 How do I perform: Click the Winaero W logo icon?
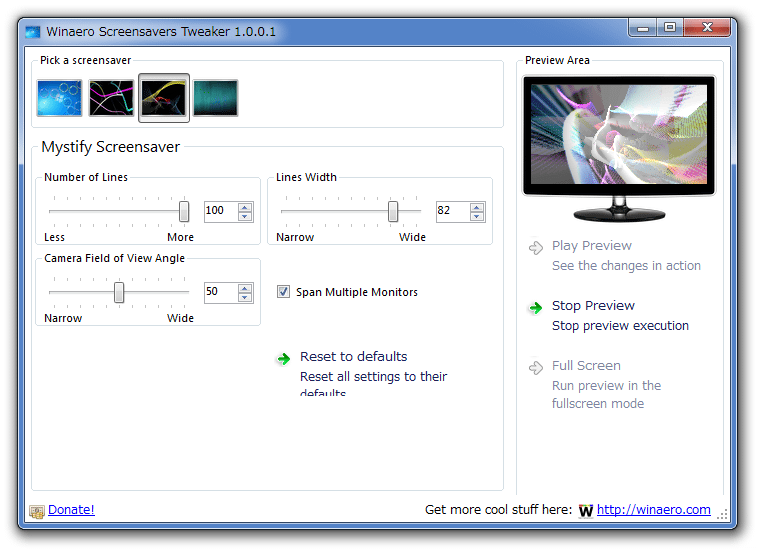click(x=586, y=511)
